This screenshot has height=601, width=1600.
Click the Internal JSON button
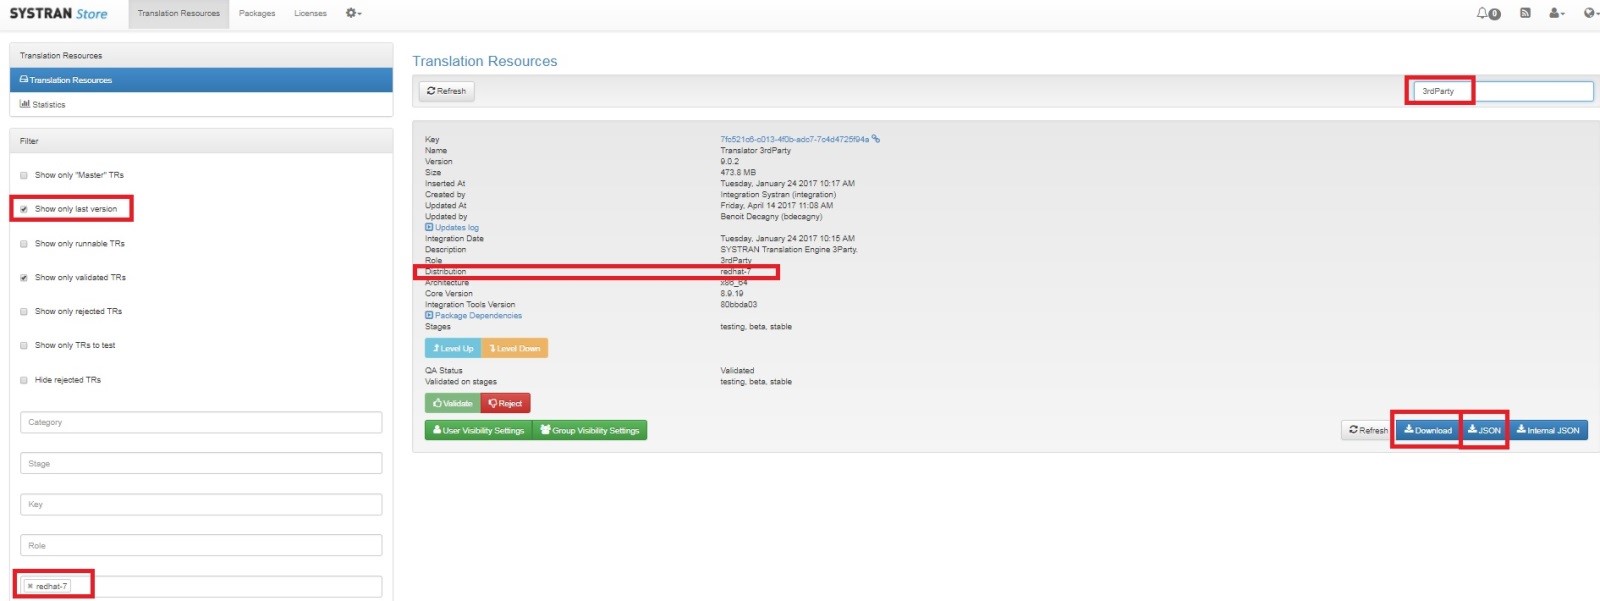1548,430
